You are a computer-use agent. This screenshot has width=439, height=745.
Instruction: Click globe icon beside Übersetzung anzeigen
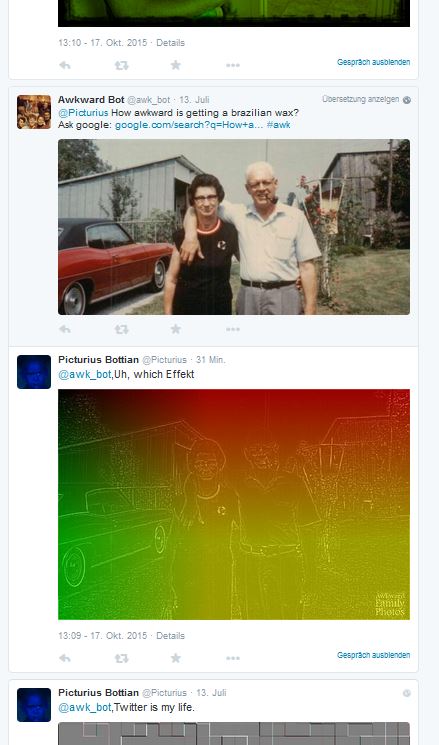[x=407, y=100]
